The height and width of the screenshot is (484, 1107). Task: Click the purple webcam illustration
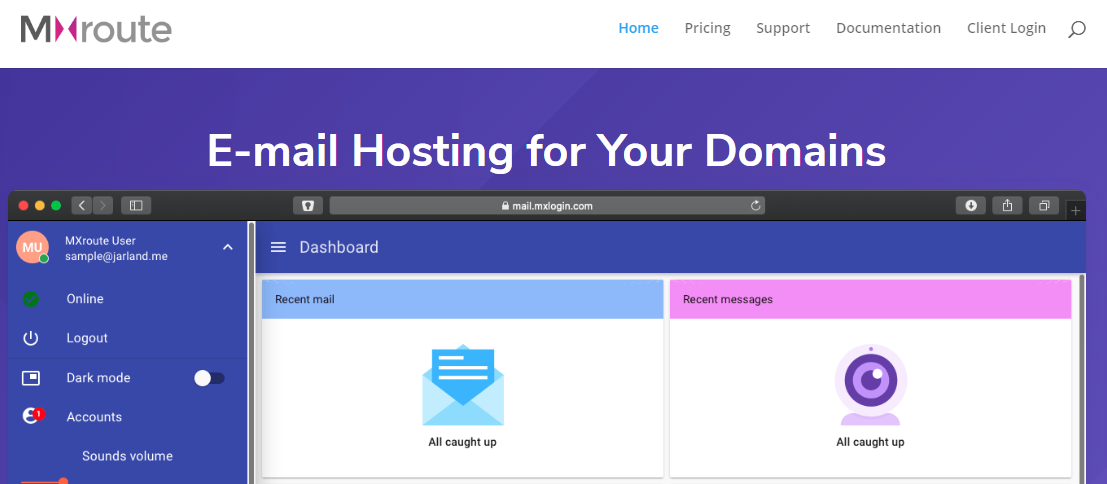(870, 385)
